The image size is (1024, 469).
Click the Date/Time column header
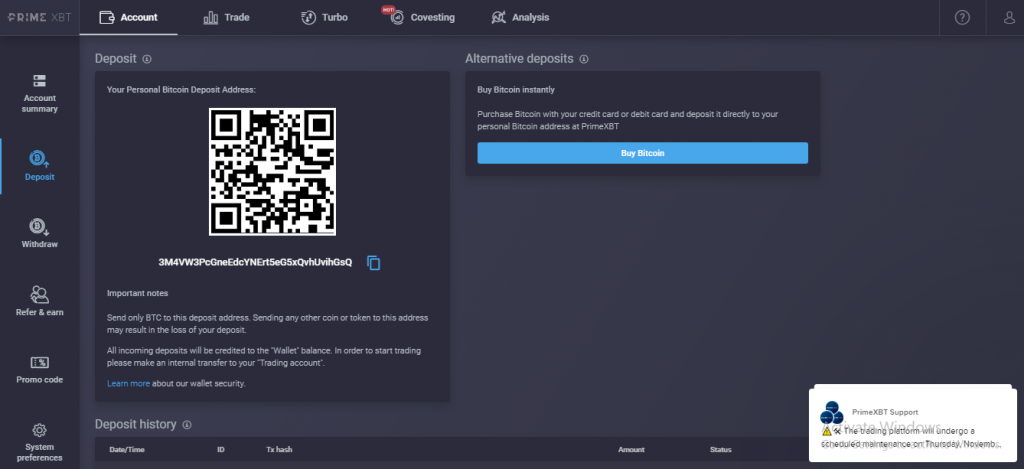(127, 449)
